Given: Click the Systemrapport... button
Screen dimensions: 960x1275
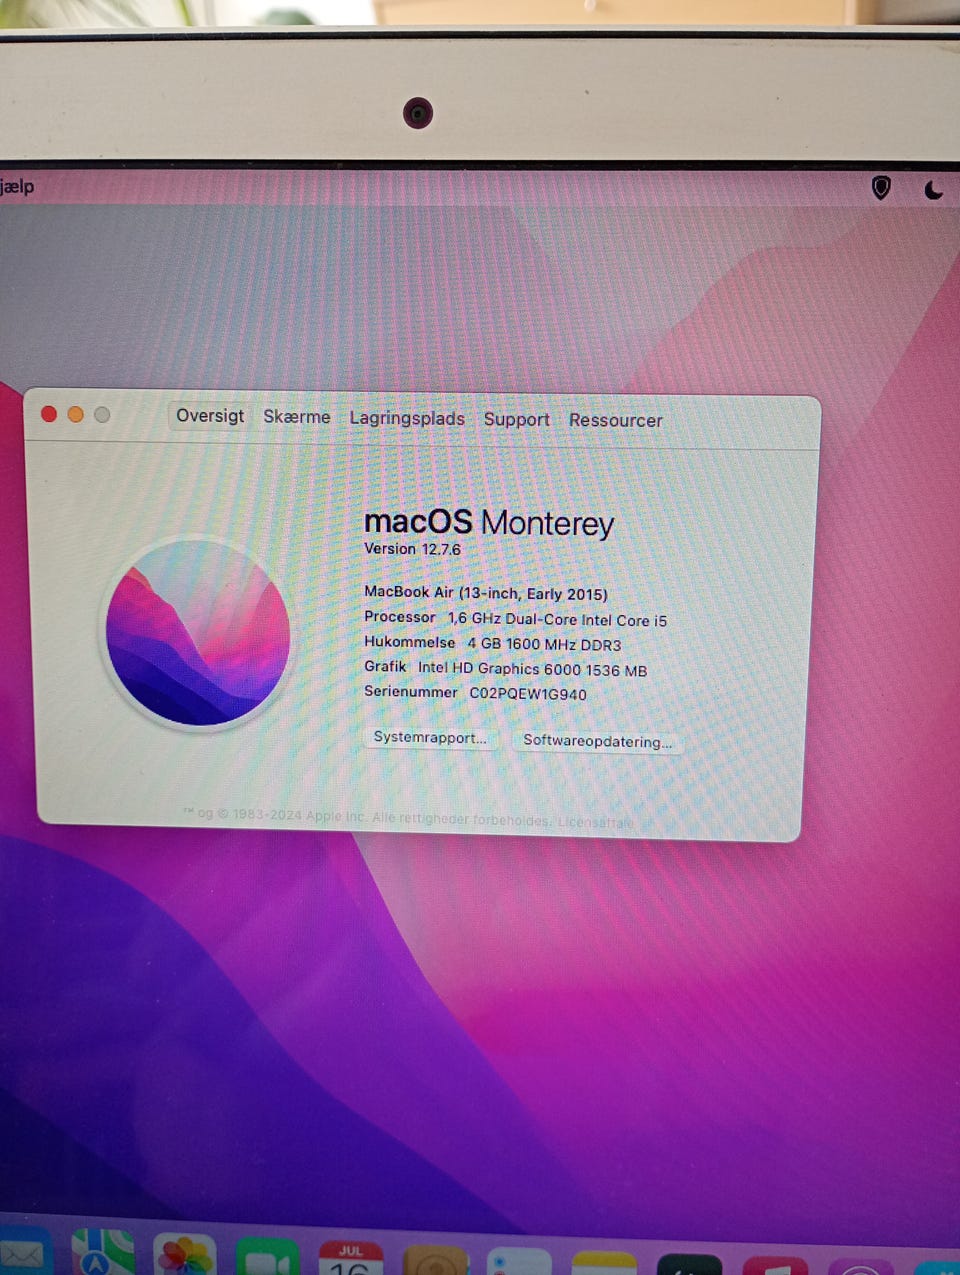Looking at the screenshot, I should [x=430, y=737].
